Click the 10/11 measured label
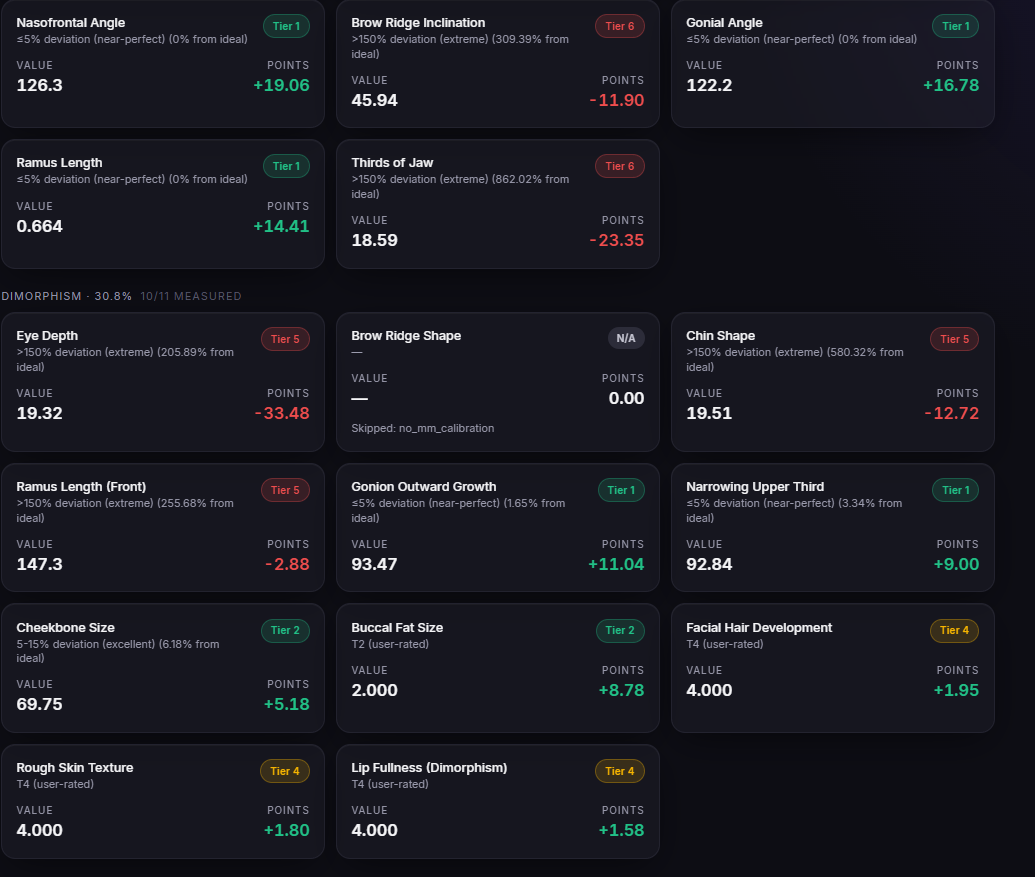 point(191,296)
